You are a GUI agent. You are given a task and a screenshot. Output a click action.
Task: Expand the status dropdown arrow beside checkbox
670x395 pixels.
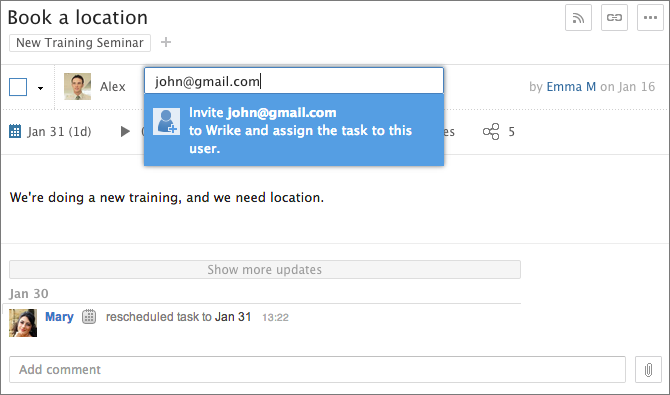40,88
